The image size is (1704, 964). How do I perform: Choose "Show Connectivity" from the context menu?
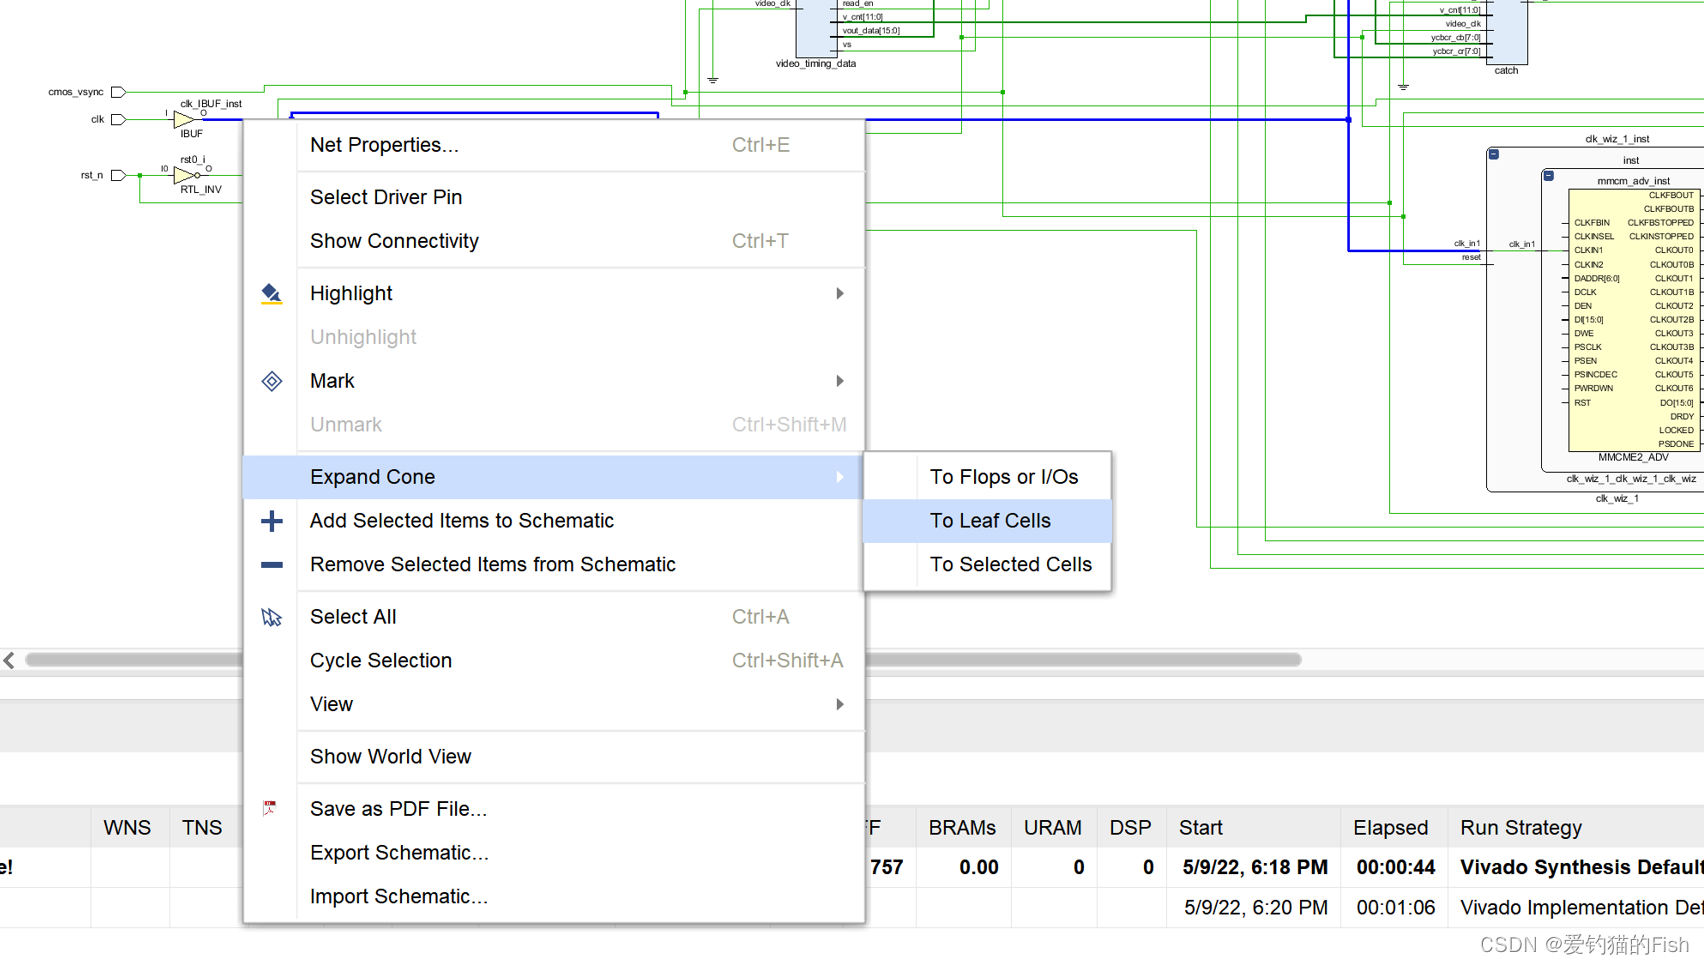[393, 241]
